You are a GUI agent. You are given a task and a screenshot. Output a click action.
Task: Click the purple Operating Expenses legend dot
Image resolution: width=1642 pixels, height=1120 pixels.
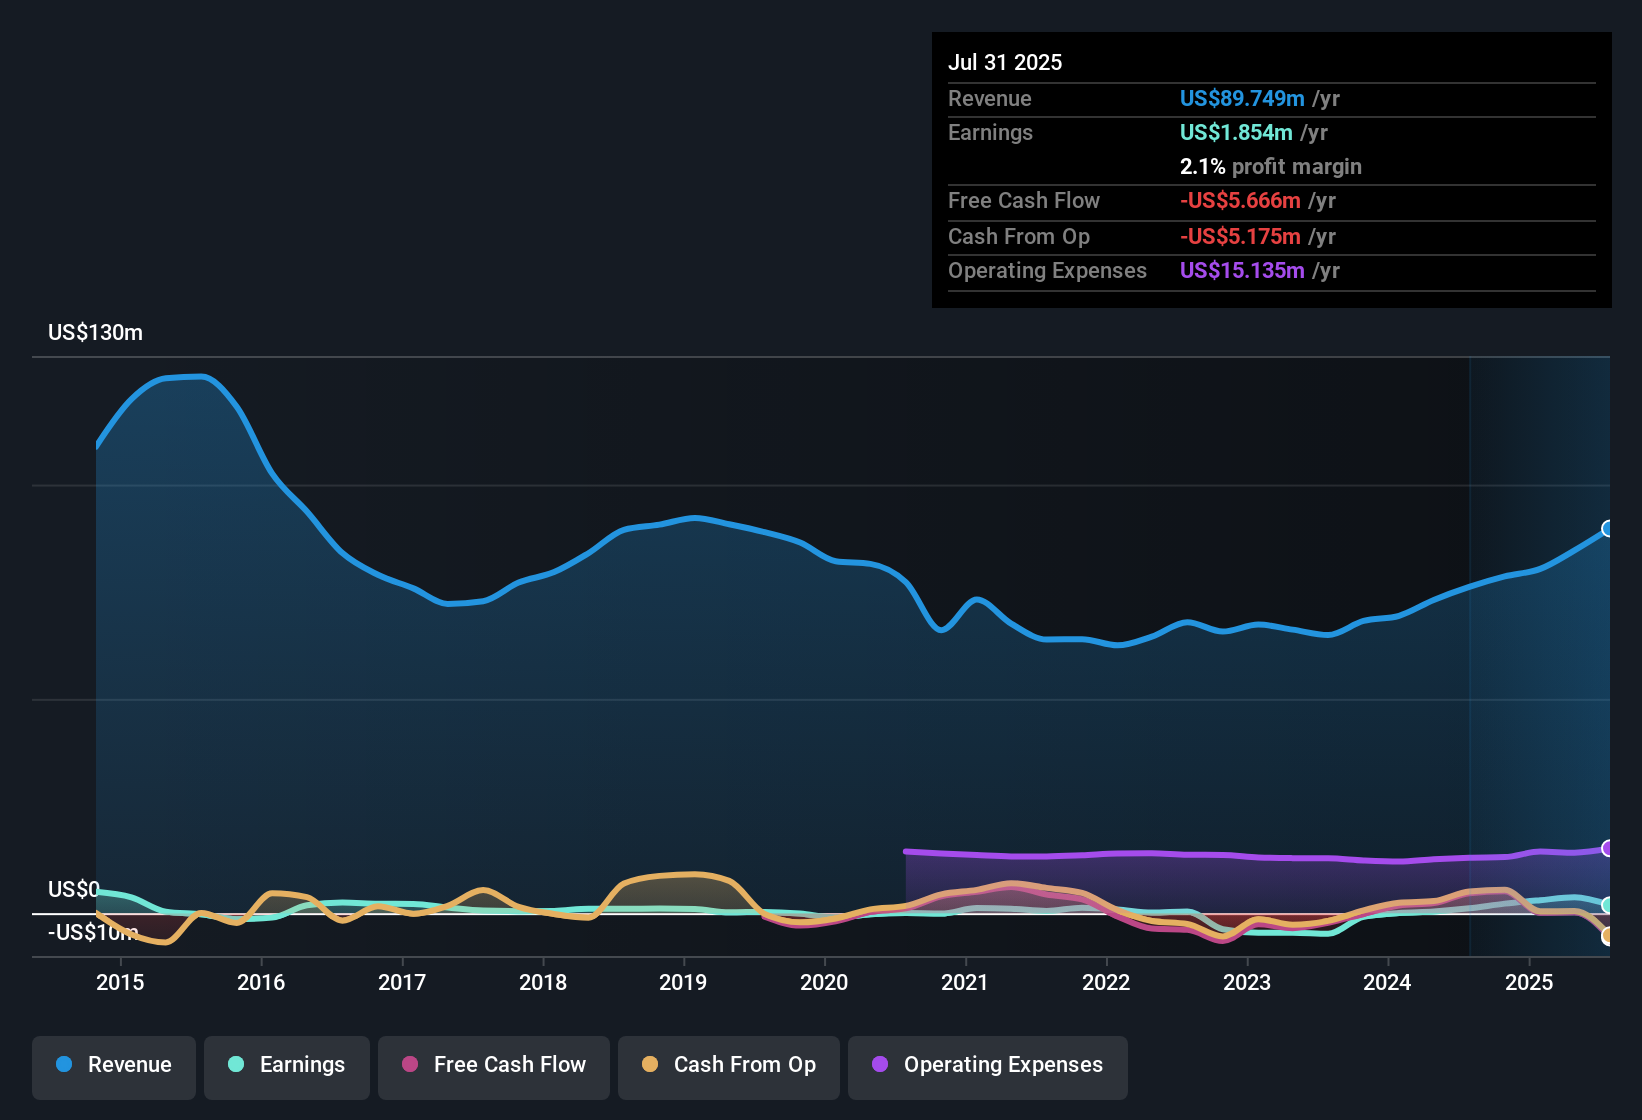879,1065
